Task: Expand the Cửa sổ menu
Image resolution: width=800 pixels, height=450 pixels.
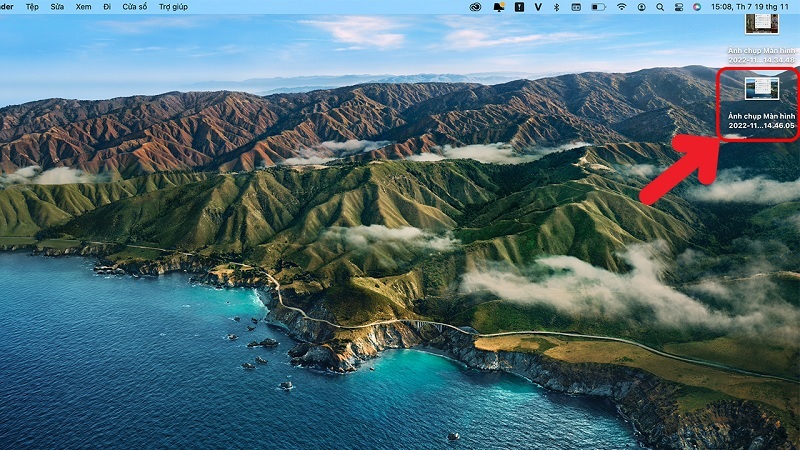Action: 134,6
